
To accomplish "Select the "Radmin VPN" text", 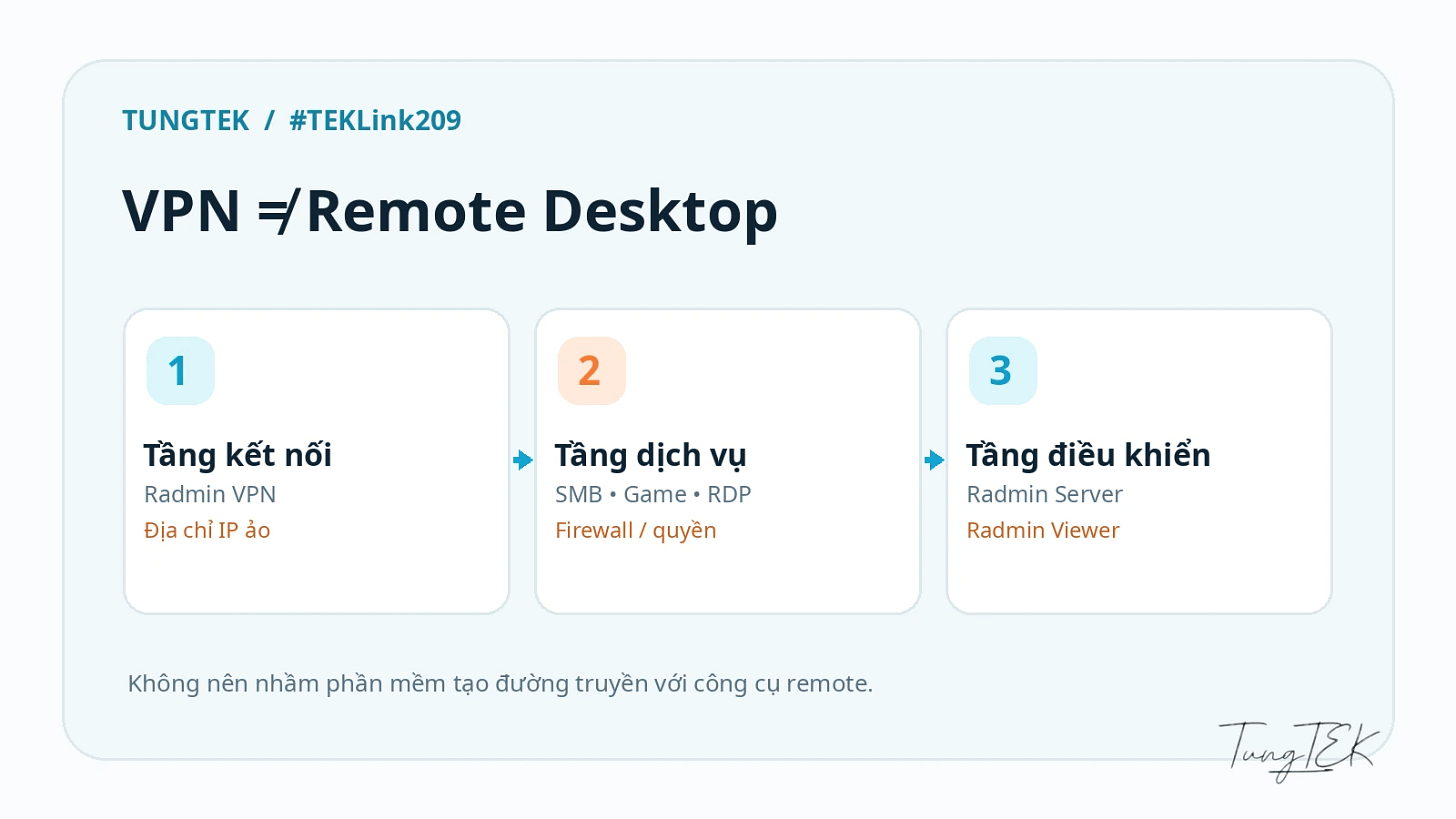I will 210,494.
